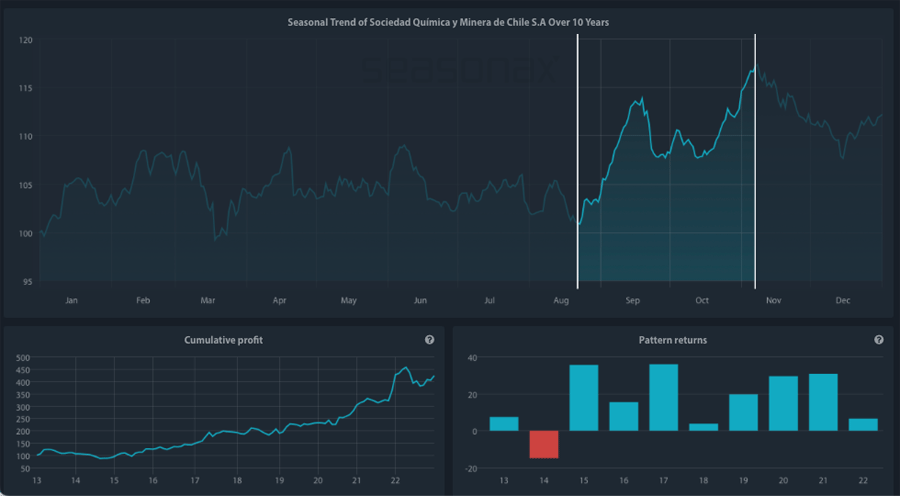The height and width of the screenshot is (496, 900).
Task: Pick the Pattern returns bar for year 17
Action: point(663,397)
